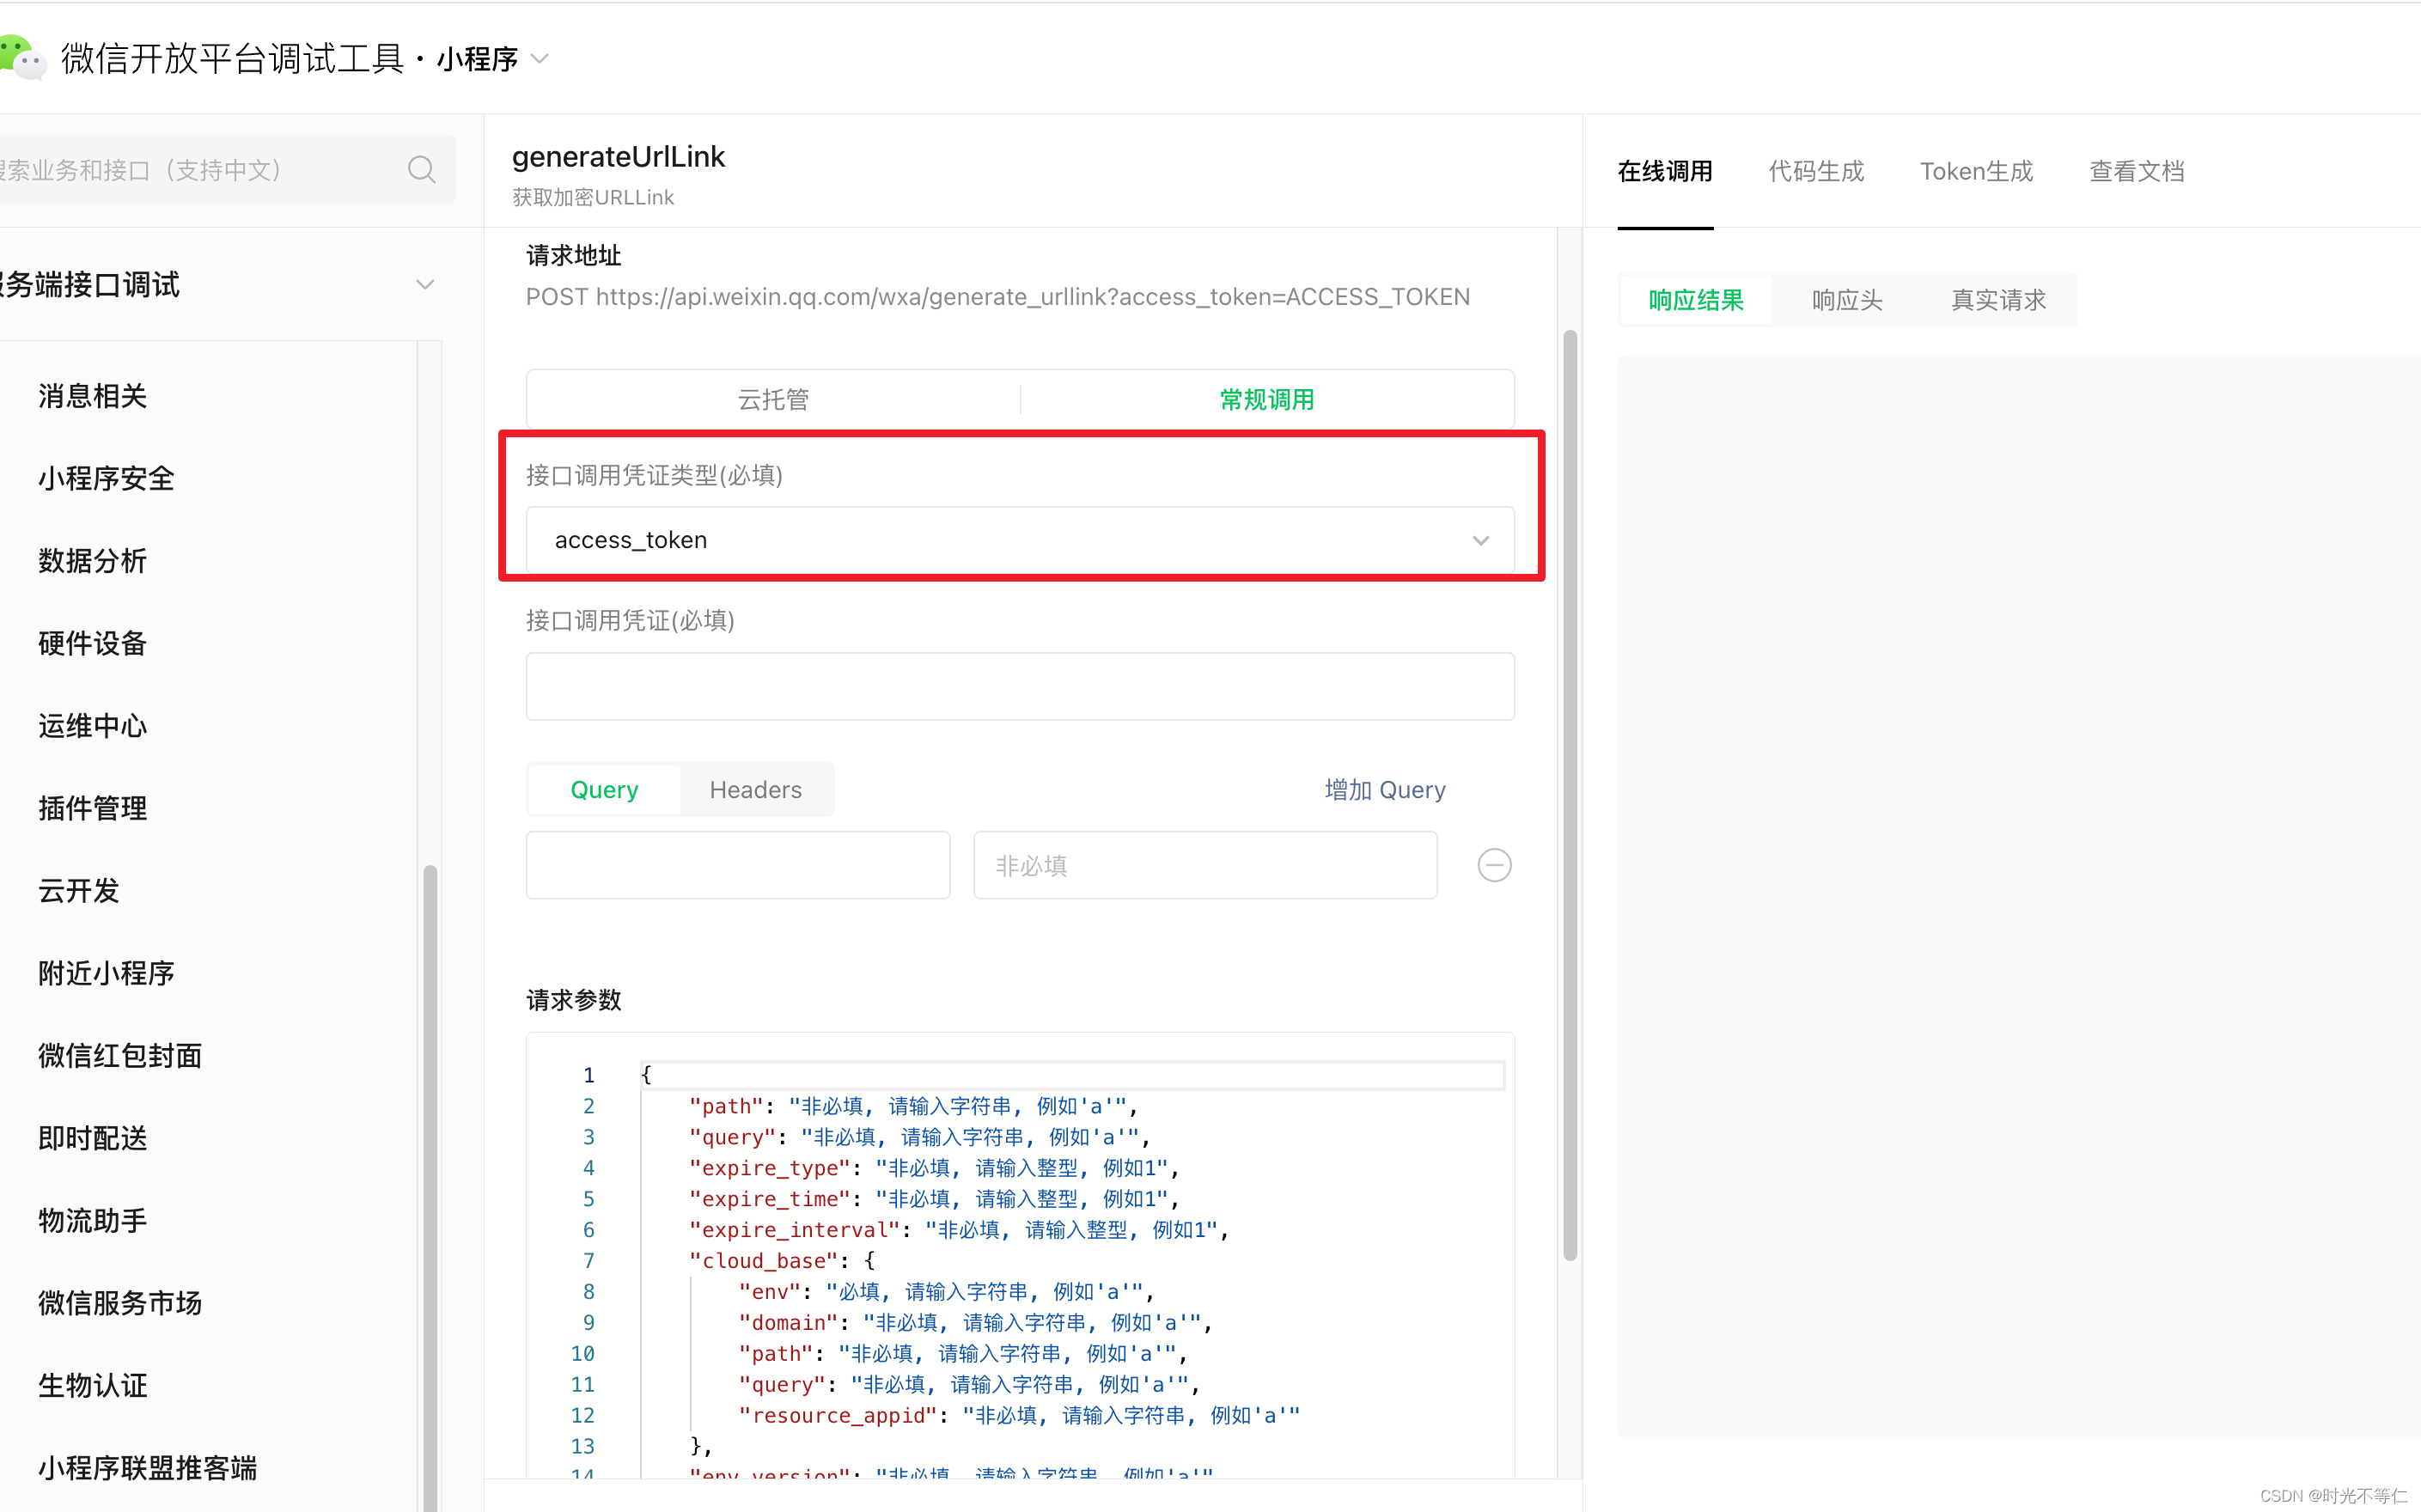Show the 响应头 panel

[1846, 300]
